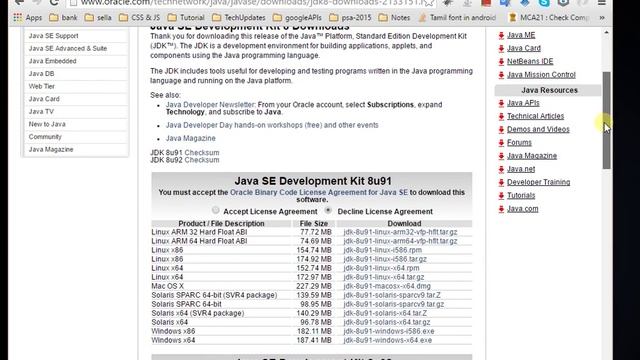Click the red download icon beside Java ME
The height and width of the screenshot is (360, 640).
pos(501,36)
